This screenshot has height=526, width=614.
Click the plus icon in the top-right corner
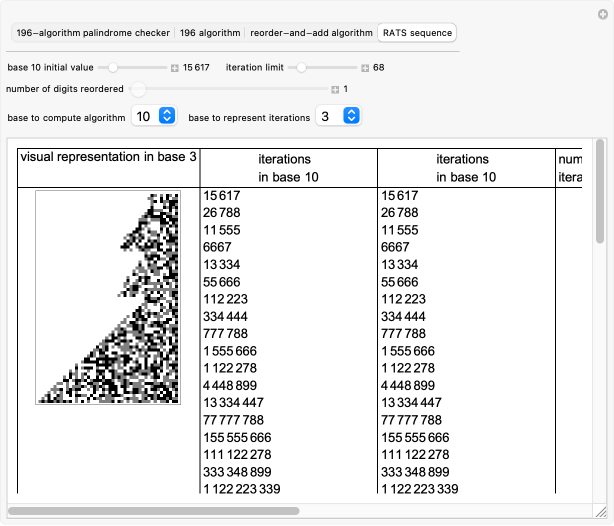[x=603, y=14]
